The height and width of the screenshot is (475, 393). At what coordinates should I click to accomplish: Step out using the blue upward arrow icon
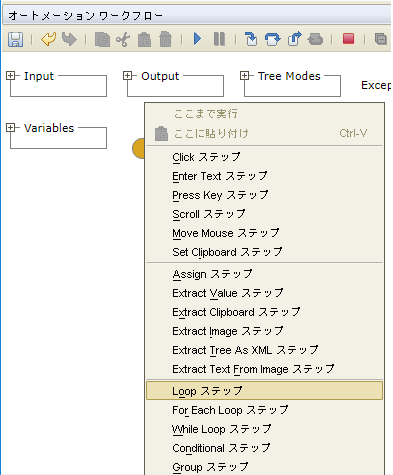[294, 39]
